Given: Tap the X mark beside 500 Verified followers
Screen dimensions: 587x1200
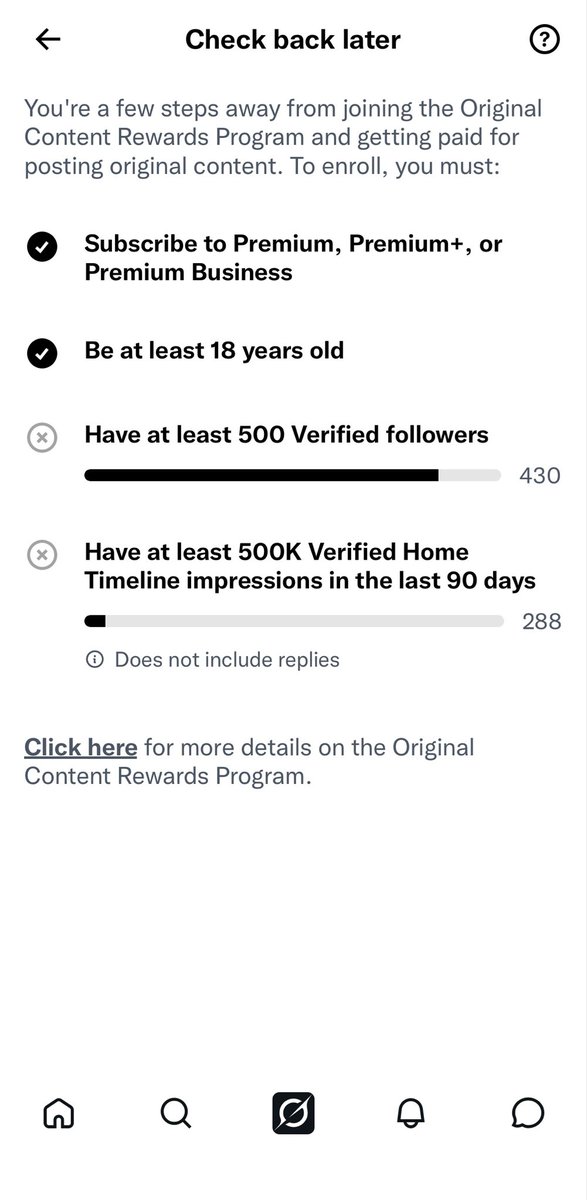Looking at the screenshot, I should (42, 438).
